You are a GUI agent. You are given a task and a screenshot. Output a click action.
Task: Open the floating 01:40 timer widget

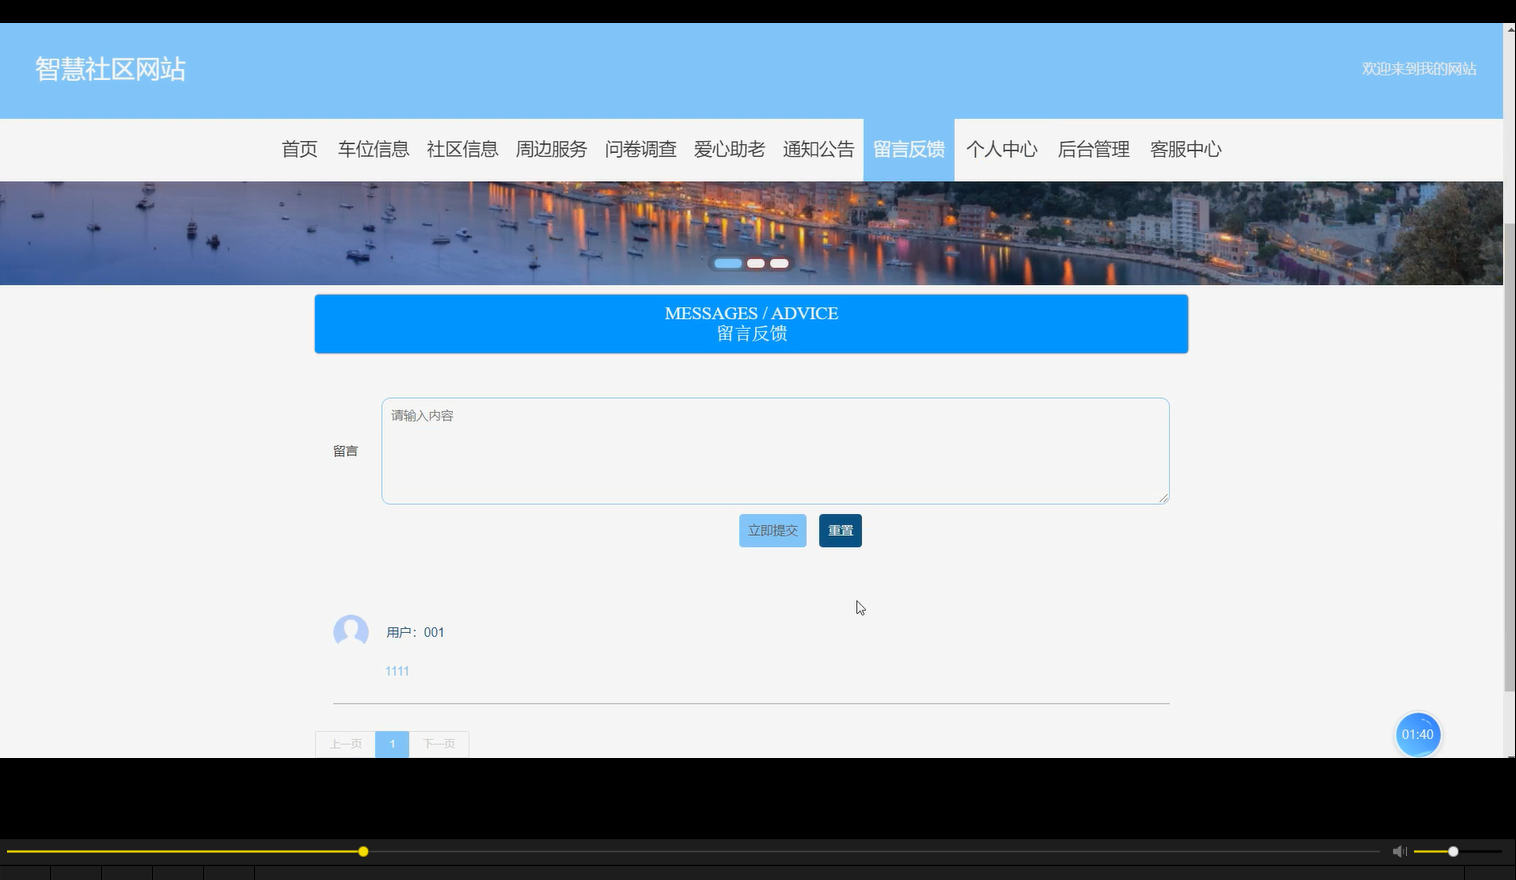click(1417, 734)
